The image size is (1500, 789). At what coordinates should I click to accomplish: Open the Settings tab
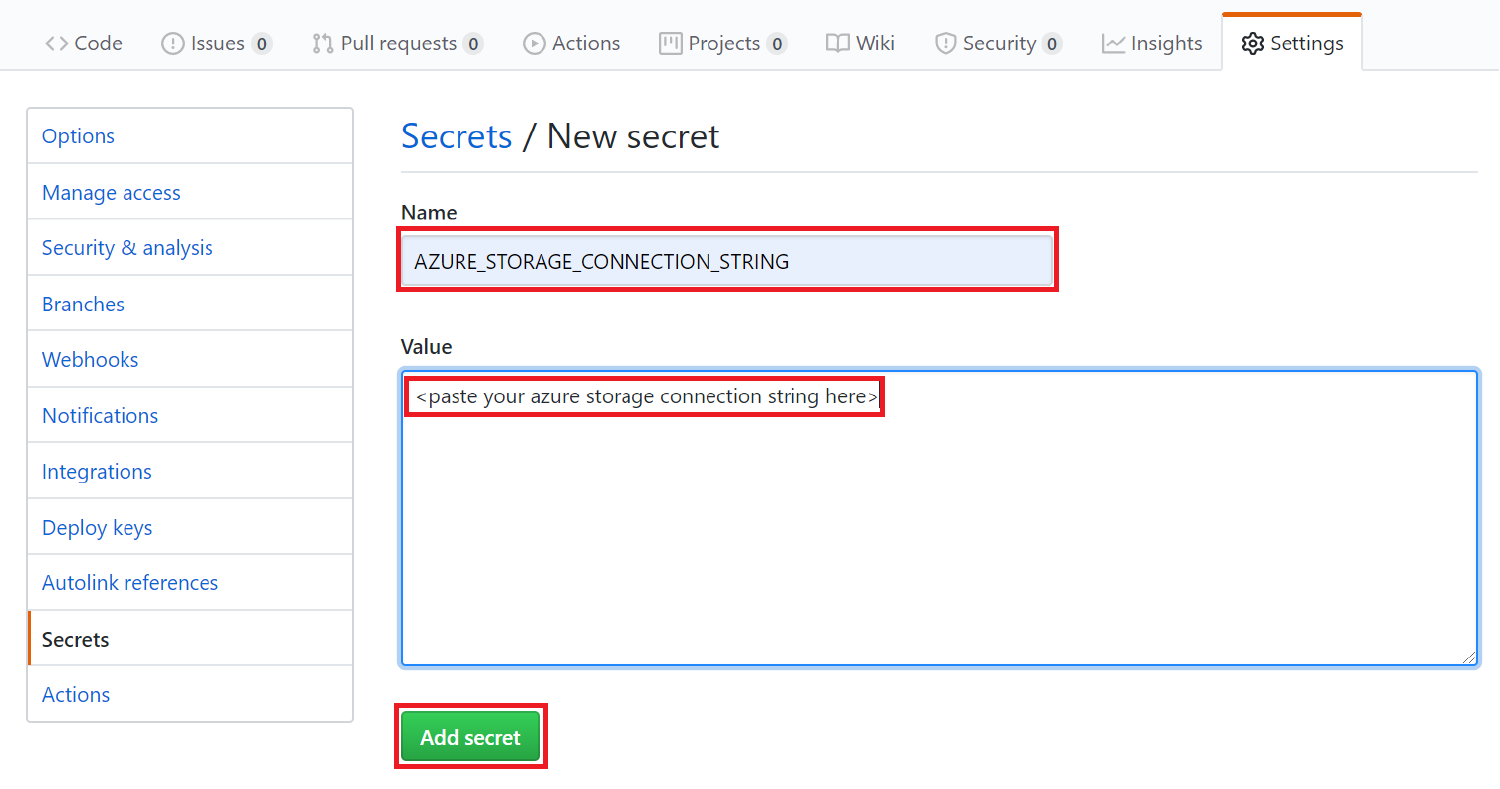[1292, 44]
